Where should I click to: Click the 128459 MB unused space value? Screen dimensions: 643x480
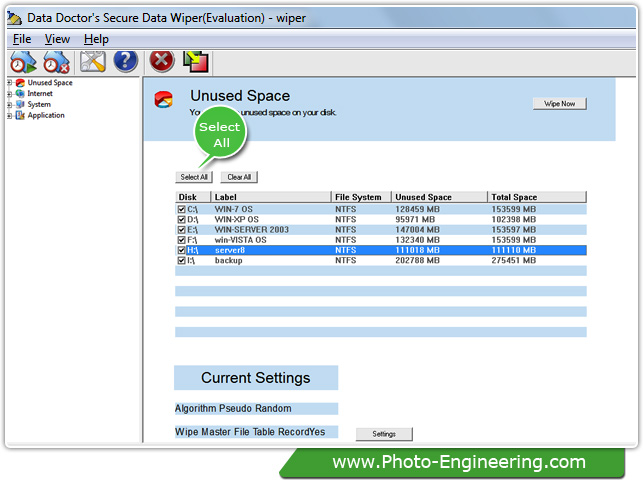click(x=417, y=209)
